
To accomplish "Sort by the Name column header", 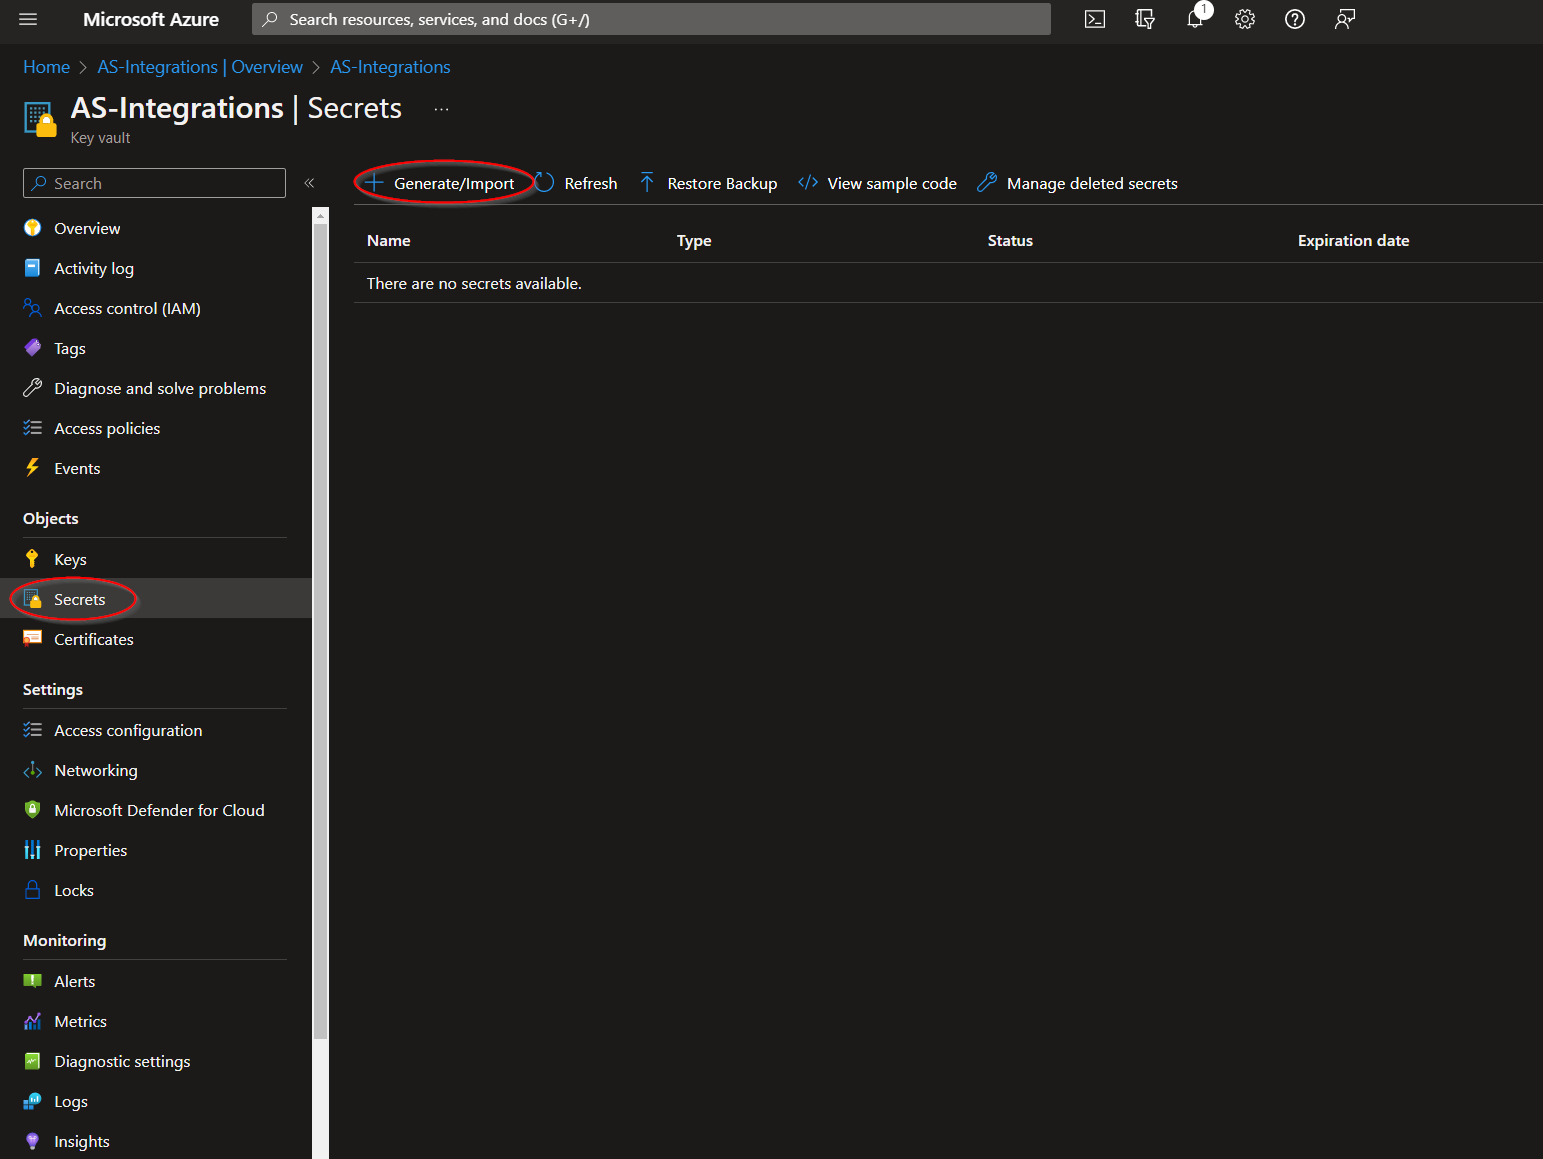I will pos(389,241).
